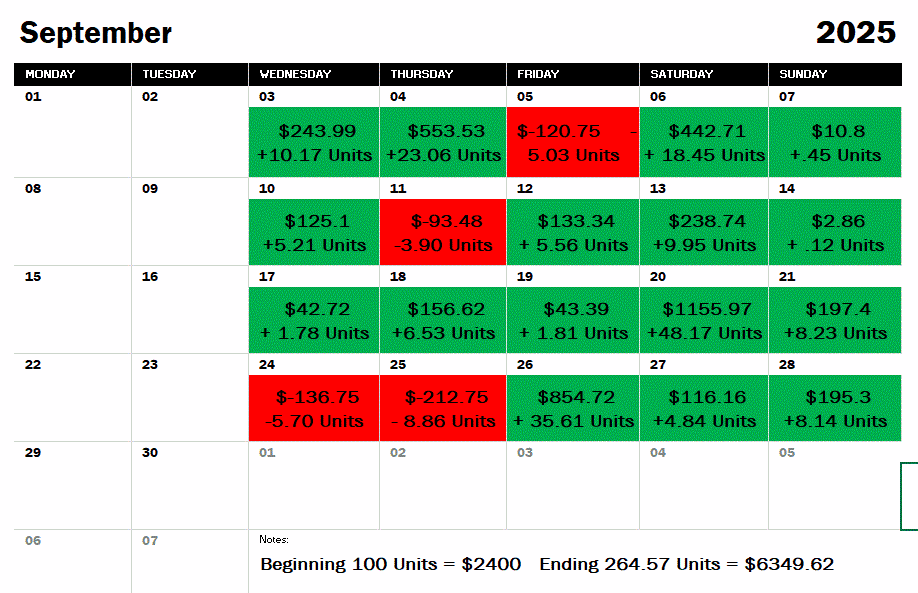
Task: Select the $553.53 cell with +23.06 Units
Action: 443,142
